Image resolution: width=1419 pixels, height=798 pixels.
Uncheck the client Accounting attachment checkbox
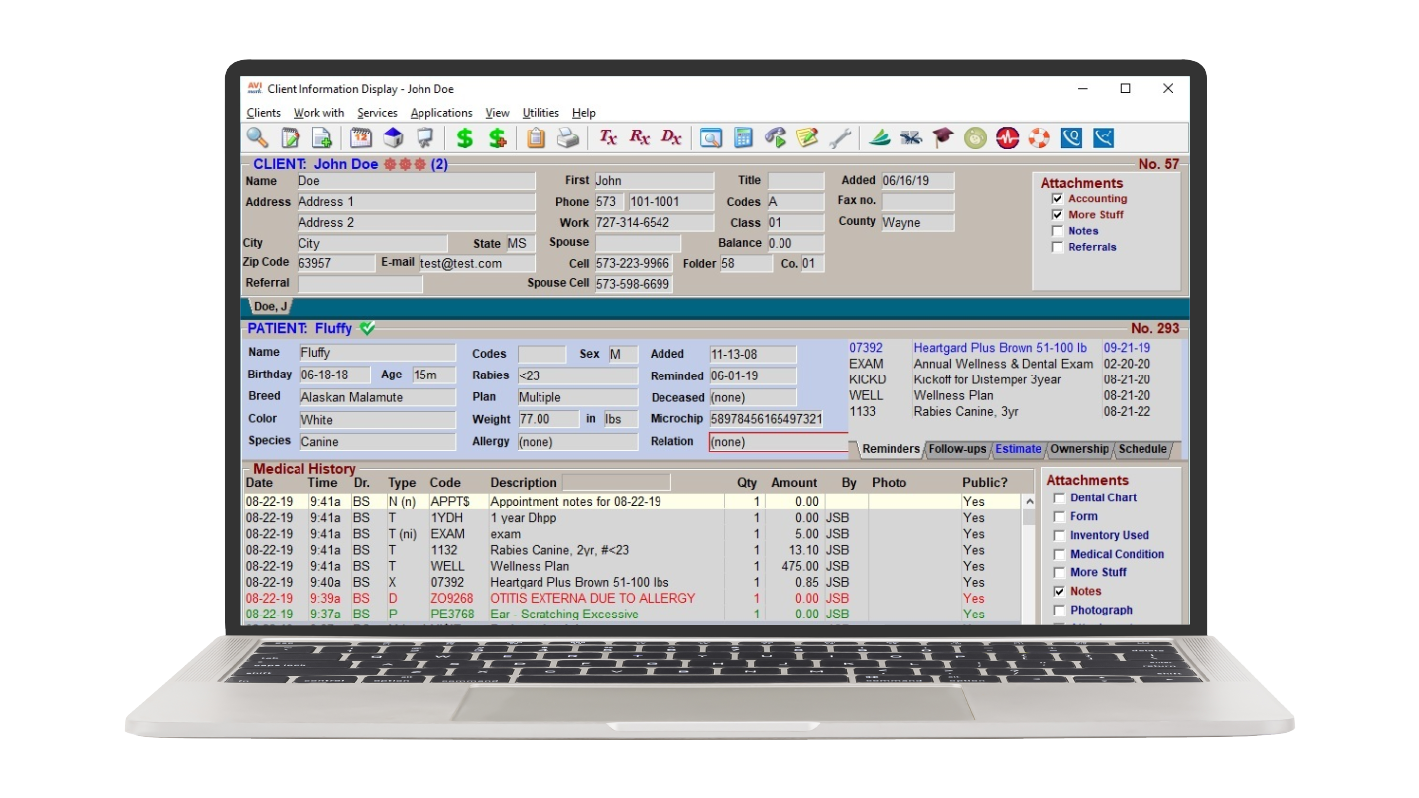(x=1058, y=199)
